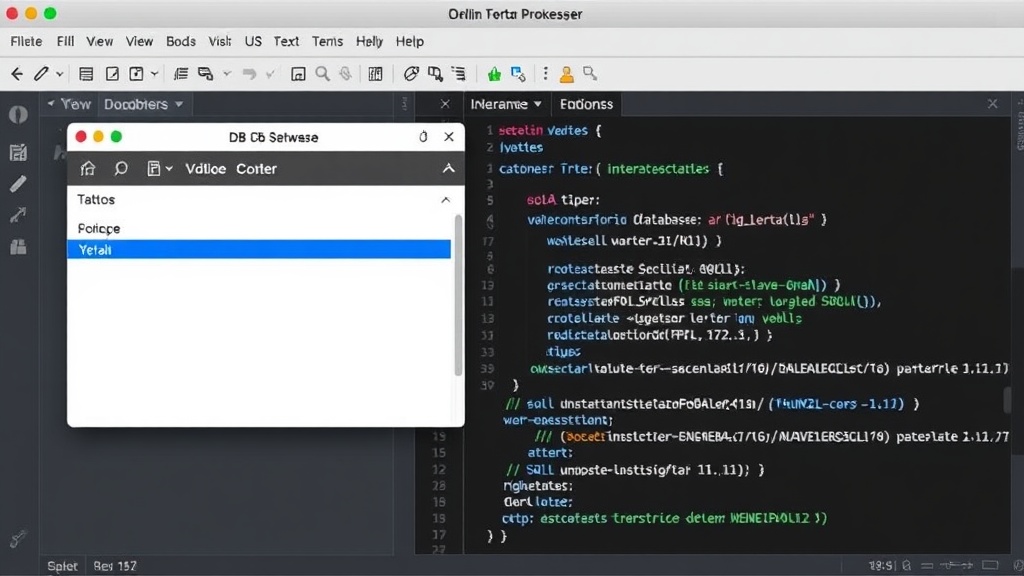This screenshot has width=1024, height=576.
Task: Open the Fill menu
Action: [65, 41]
